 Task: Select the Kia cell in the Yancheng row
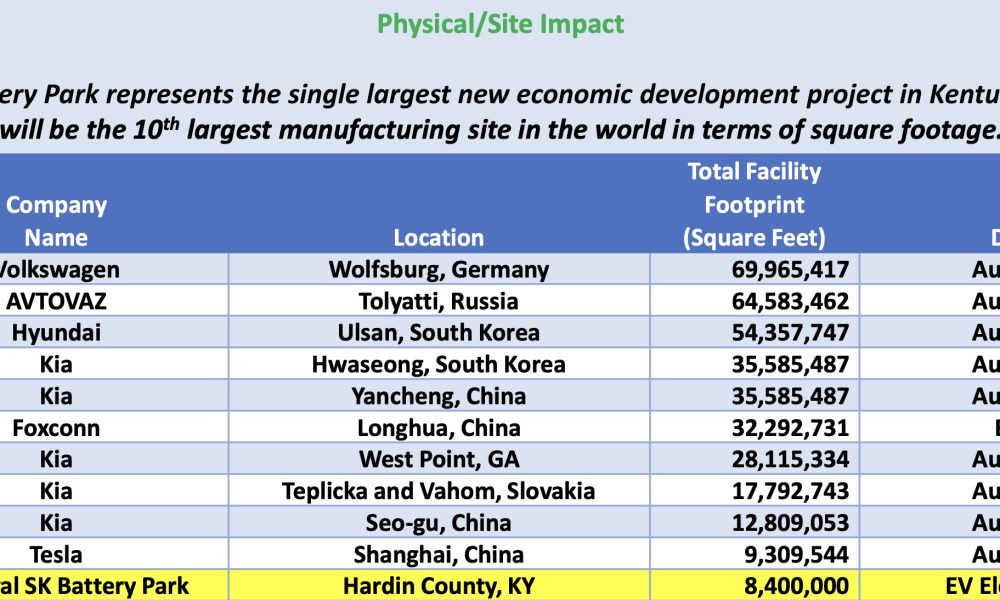(x=114, y=396)
